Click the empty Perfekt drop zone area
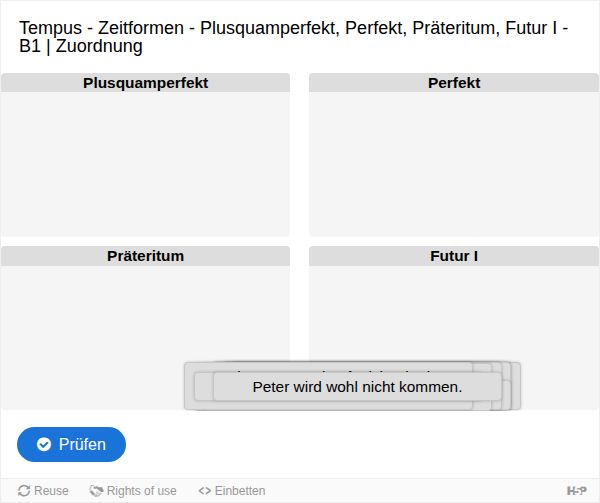Image resolution: width=600 pixels, height=503 pixels. [453, 164]
